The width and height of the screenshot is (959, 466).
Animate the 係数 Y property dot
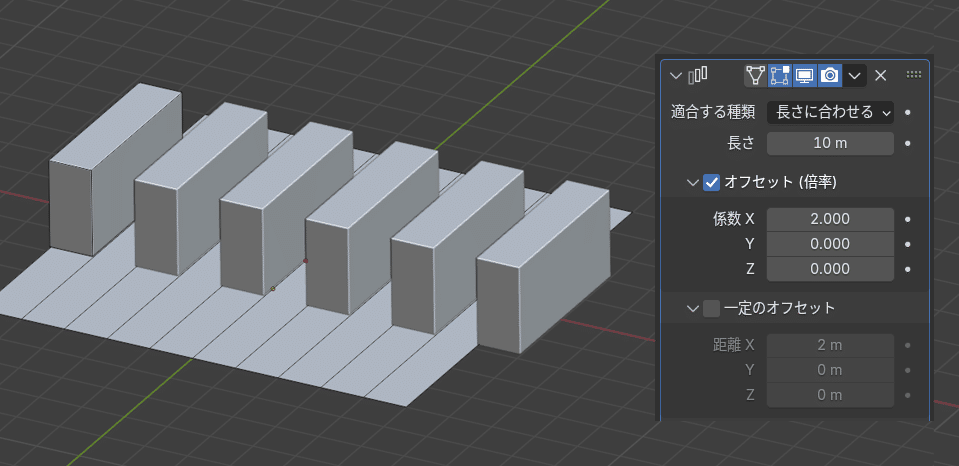908,244
